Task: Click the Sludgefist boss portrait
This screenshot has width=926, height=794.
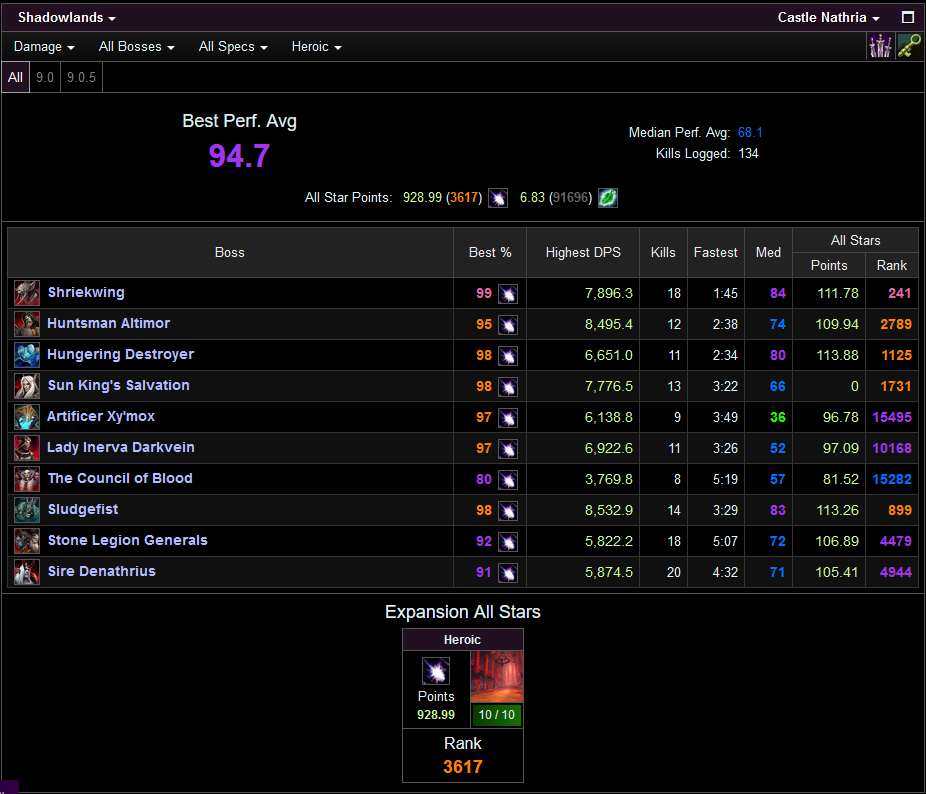Action: point(27,510)
